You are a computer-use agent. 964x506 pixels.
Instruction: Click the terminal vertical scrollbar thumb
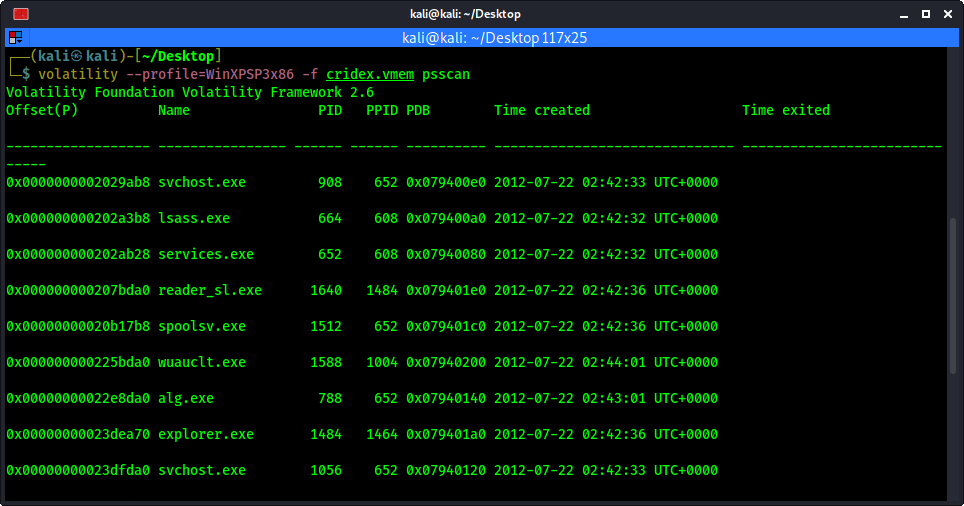point(953,295)
